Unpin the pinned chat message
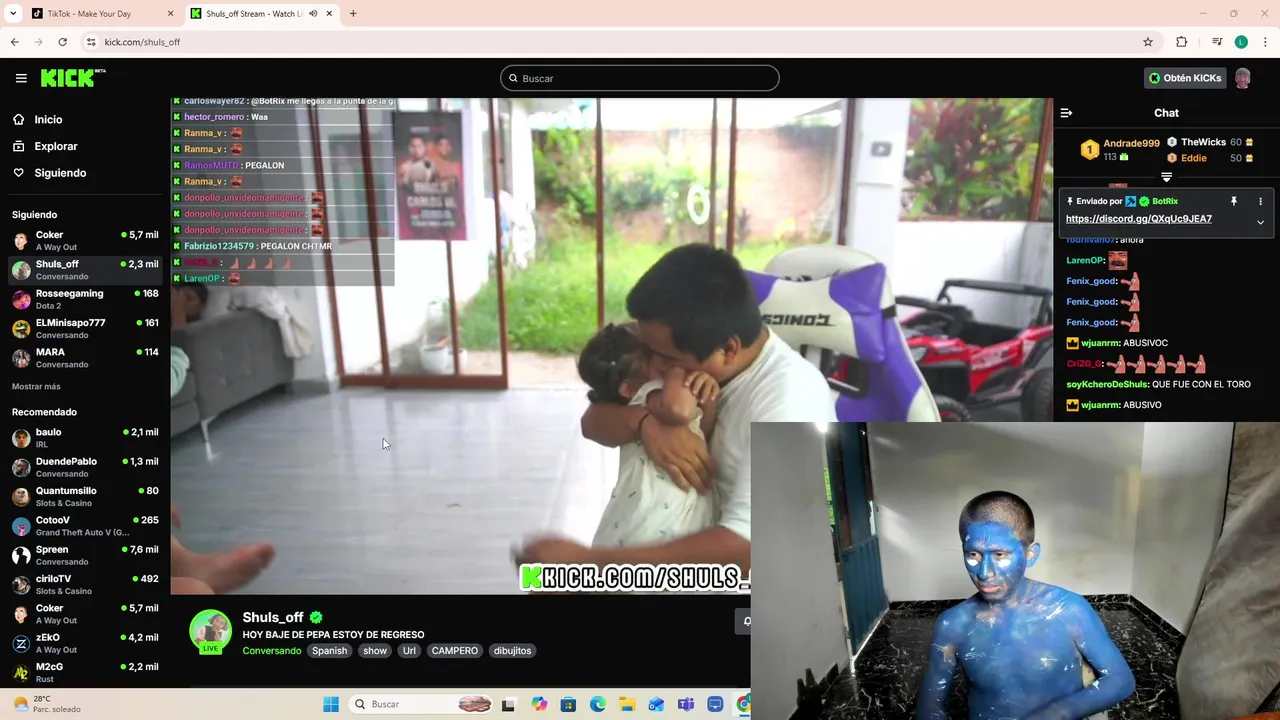The width and height of the screenshot is (1280, 720). coord(1234,201)
